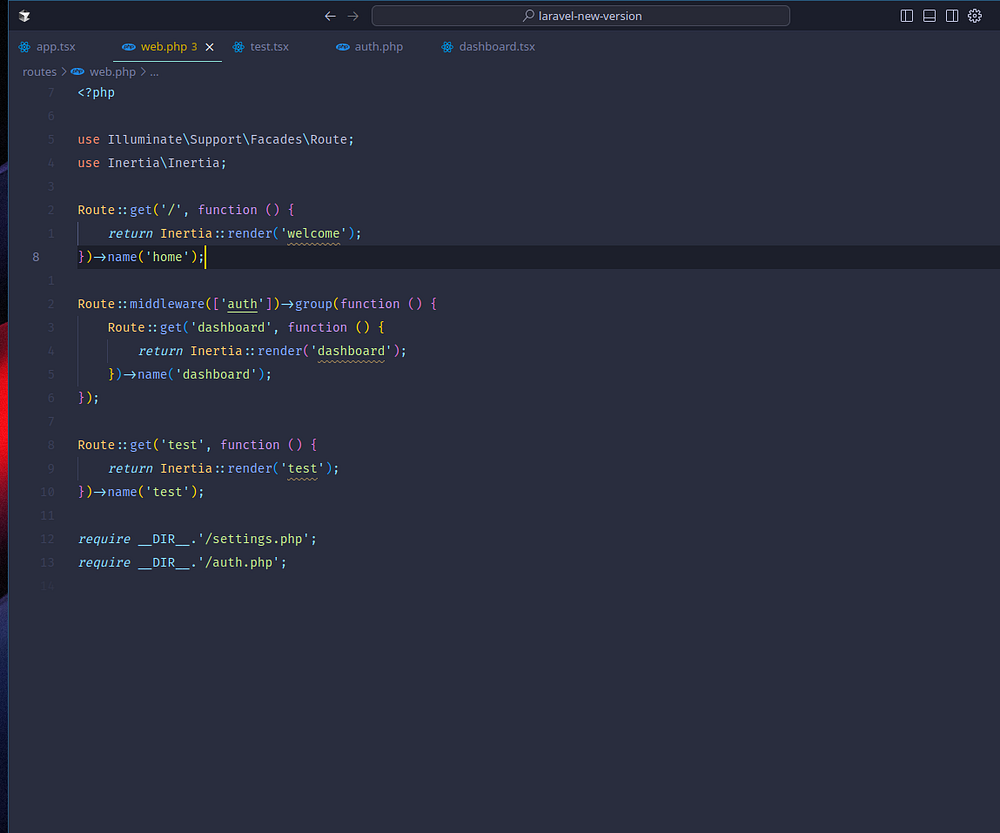The image size is (1000, 833).
Task: Switch to the test.tsx tab
Action: pyautogui.click(x=269, y=47)
